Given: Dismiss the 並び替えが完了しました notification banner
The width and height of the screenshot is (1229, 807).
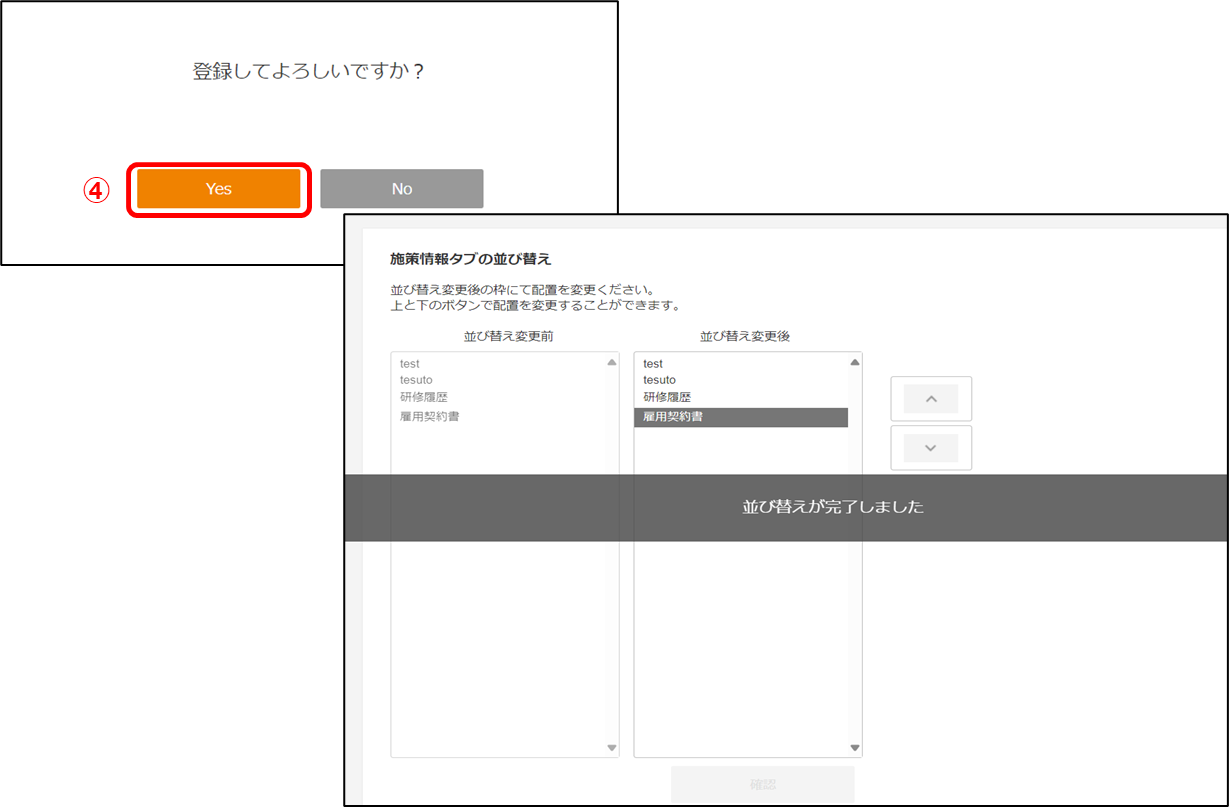Looking at the screenshot, I should (832, 508).
